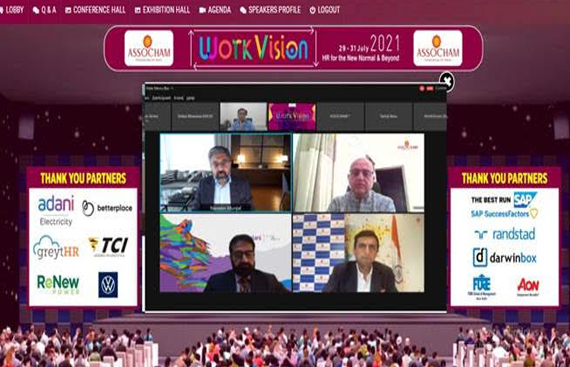
Task: Open the Participant menu in the video window
Action: tap(161, 98)
